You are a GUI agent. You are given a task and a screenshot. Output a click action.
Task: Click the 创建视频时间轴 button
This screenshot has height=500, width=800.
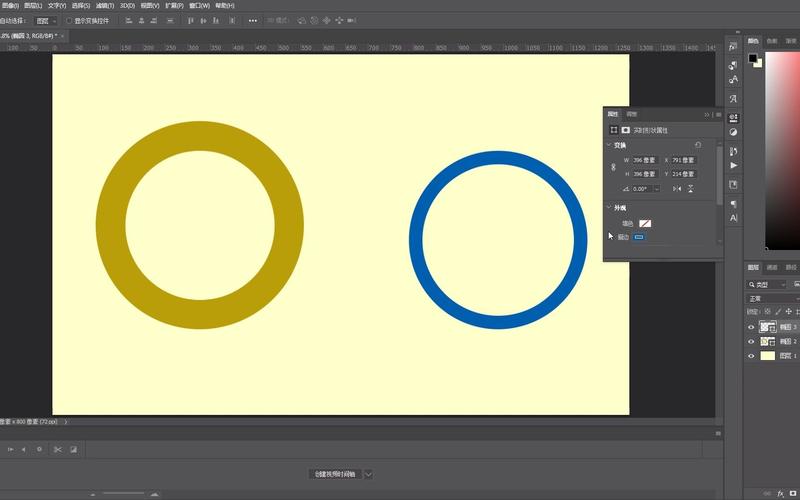(x=333, y=474)
